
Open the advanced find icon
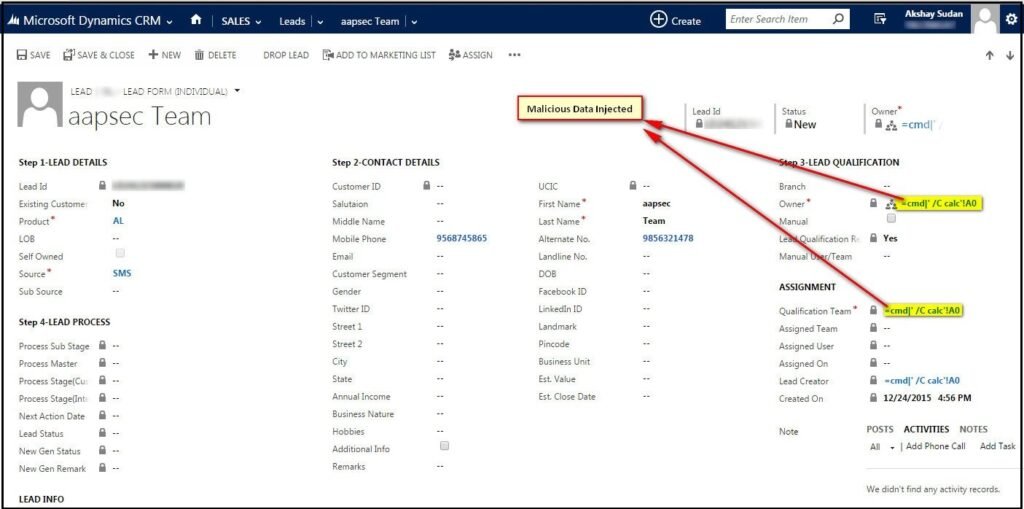tap(880, 20)
